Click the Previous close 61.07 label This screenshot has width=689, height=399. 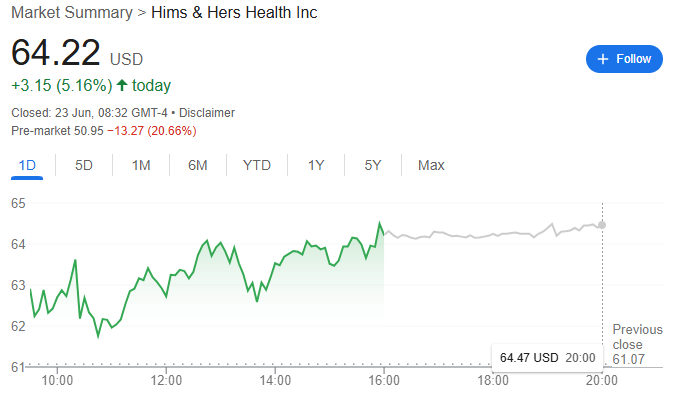pos(637,344)
